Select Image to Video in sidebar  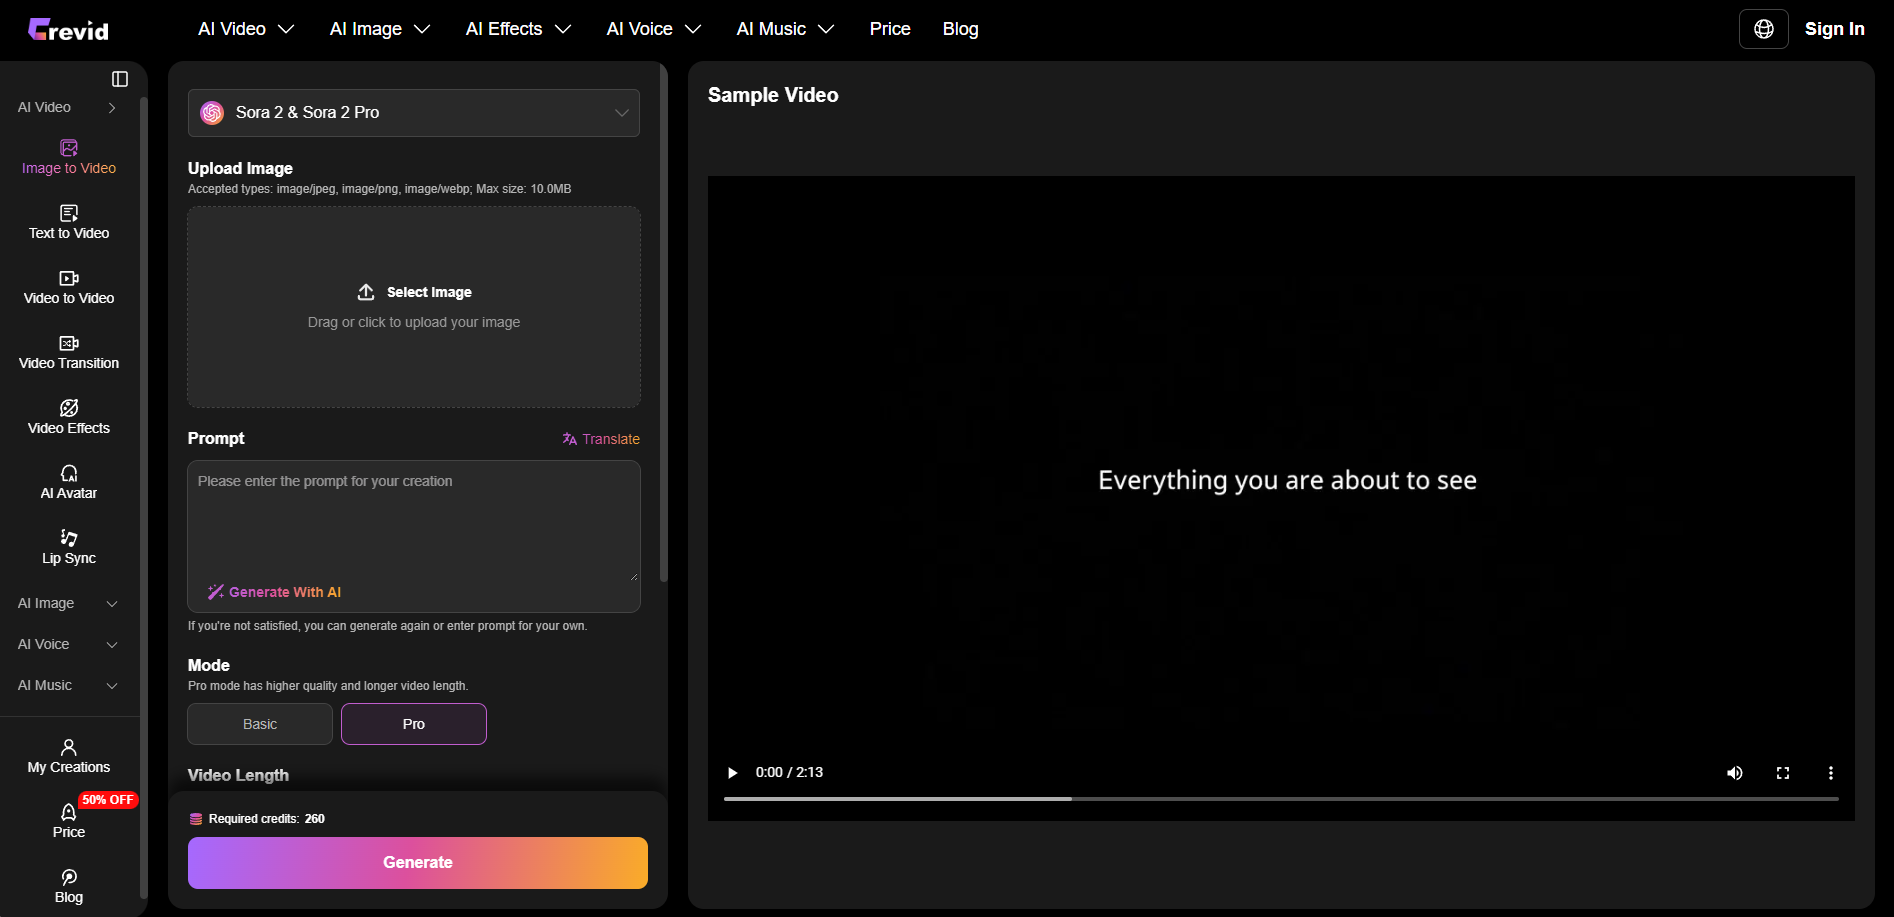coord(69,158)
